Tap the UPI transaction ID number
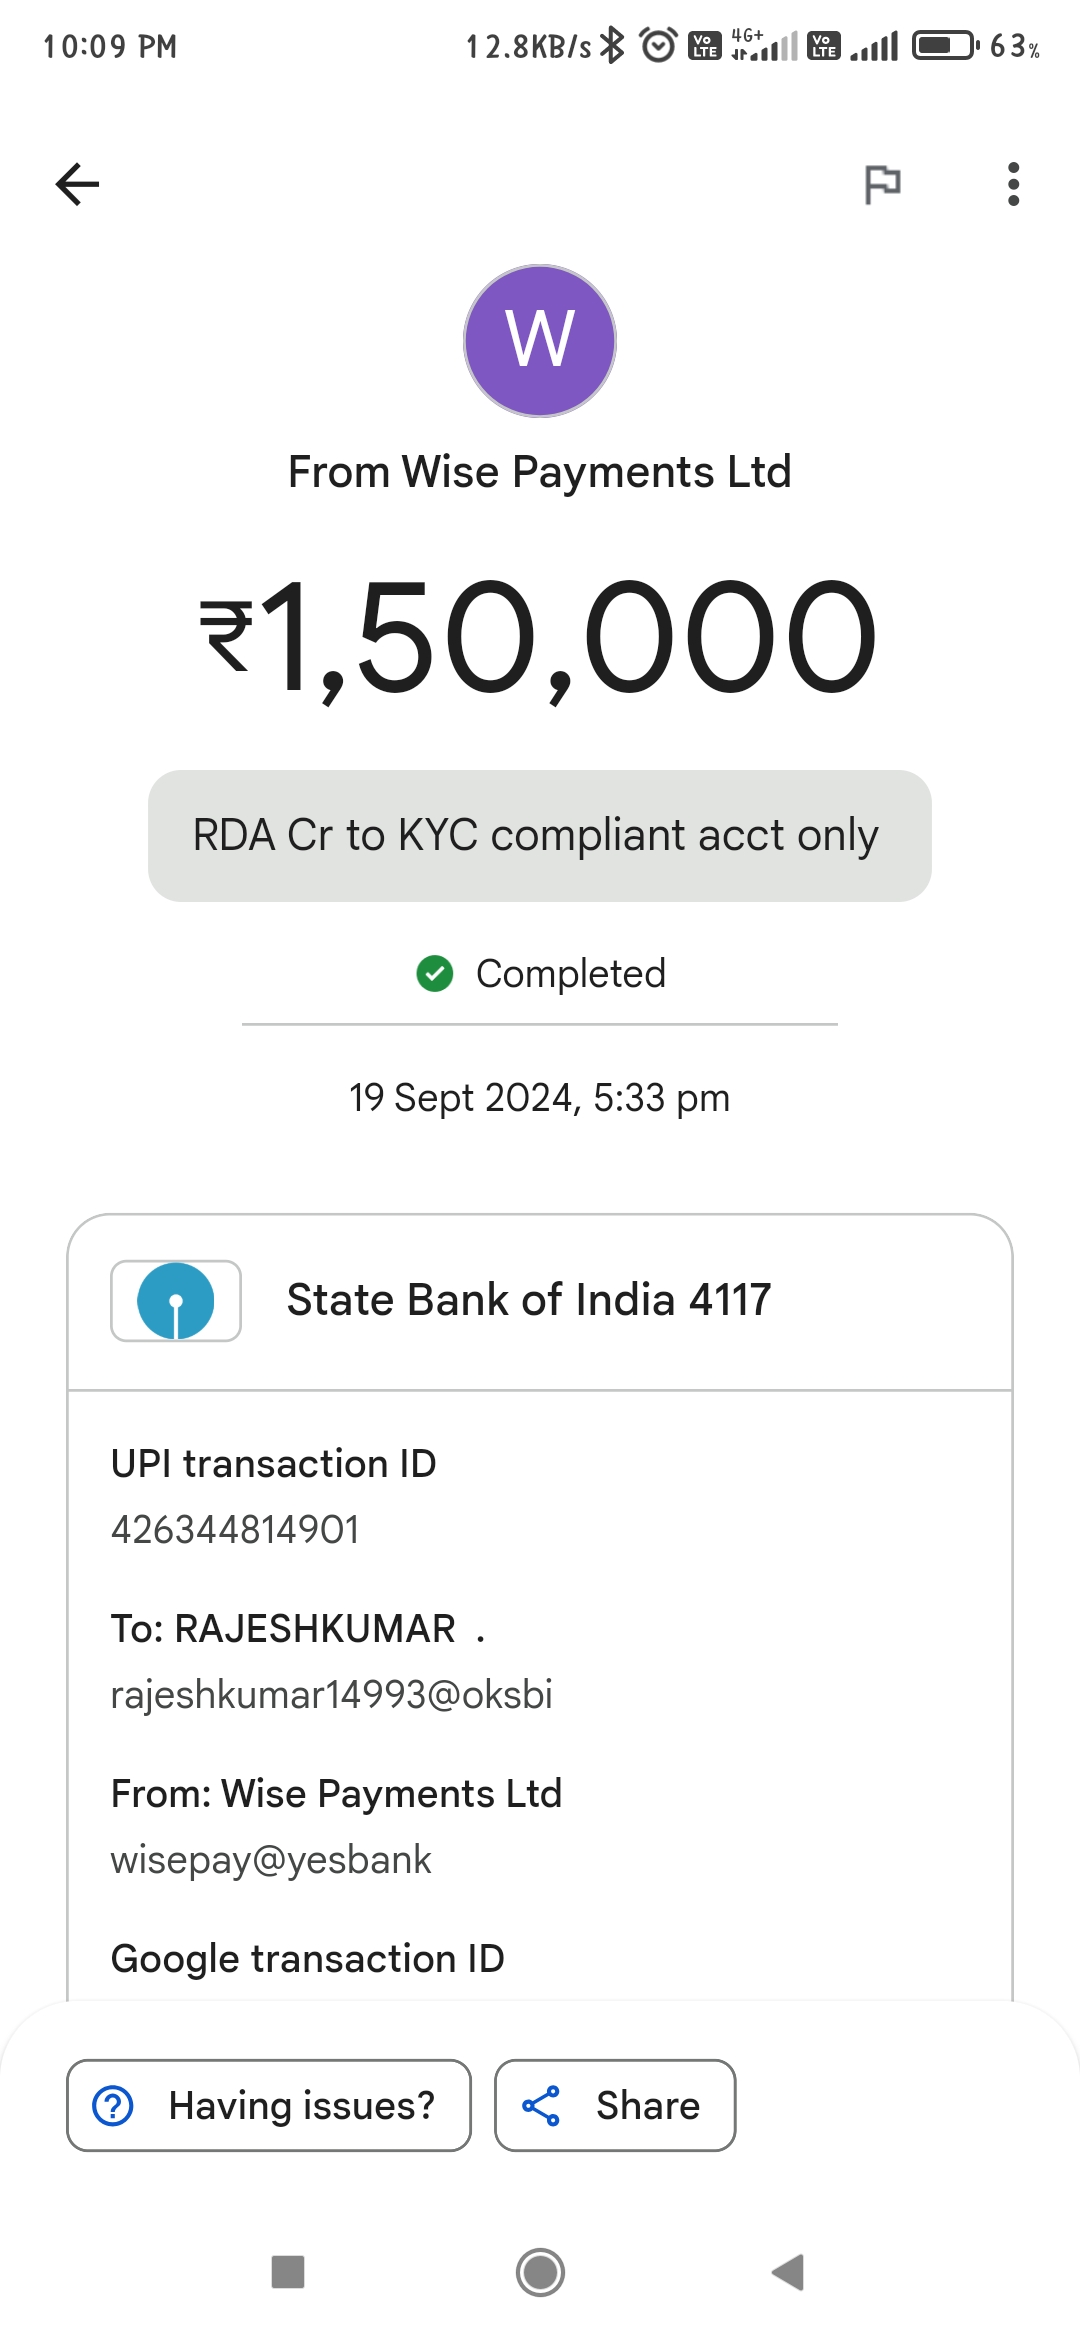The height and width of the screenshot is (2340, 1080). [x=235, y=1529]
